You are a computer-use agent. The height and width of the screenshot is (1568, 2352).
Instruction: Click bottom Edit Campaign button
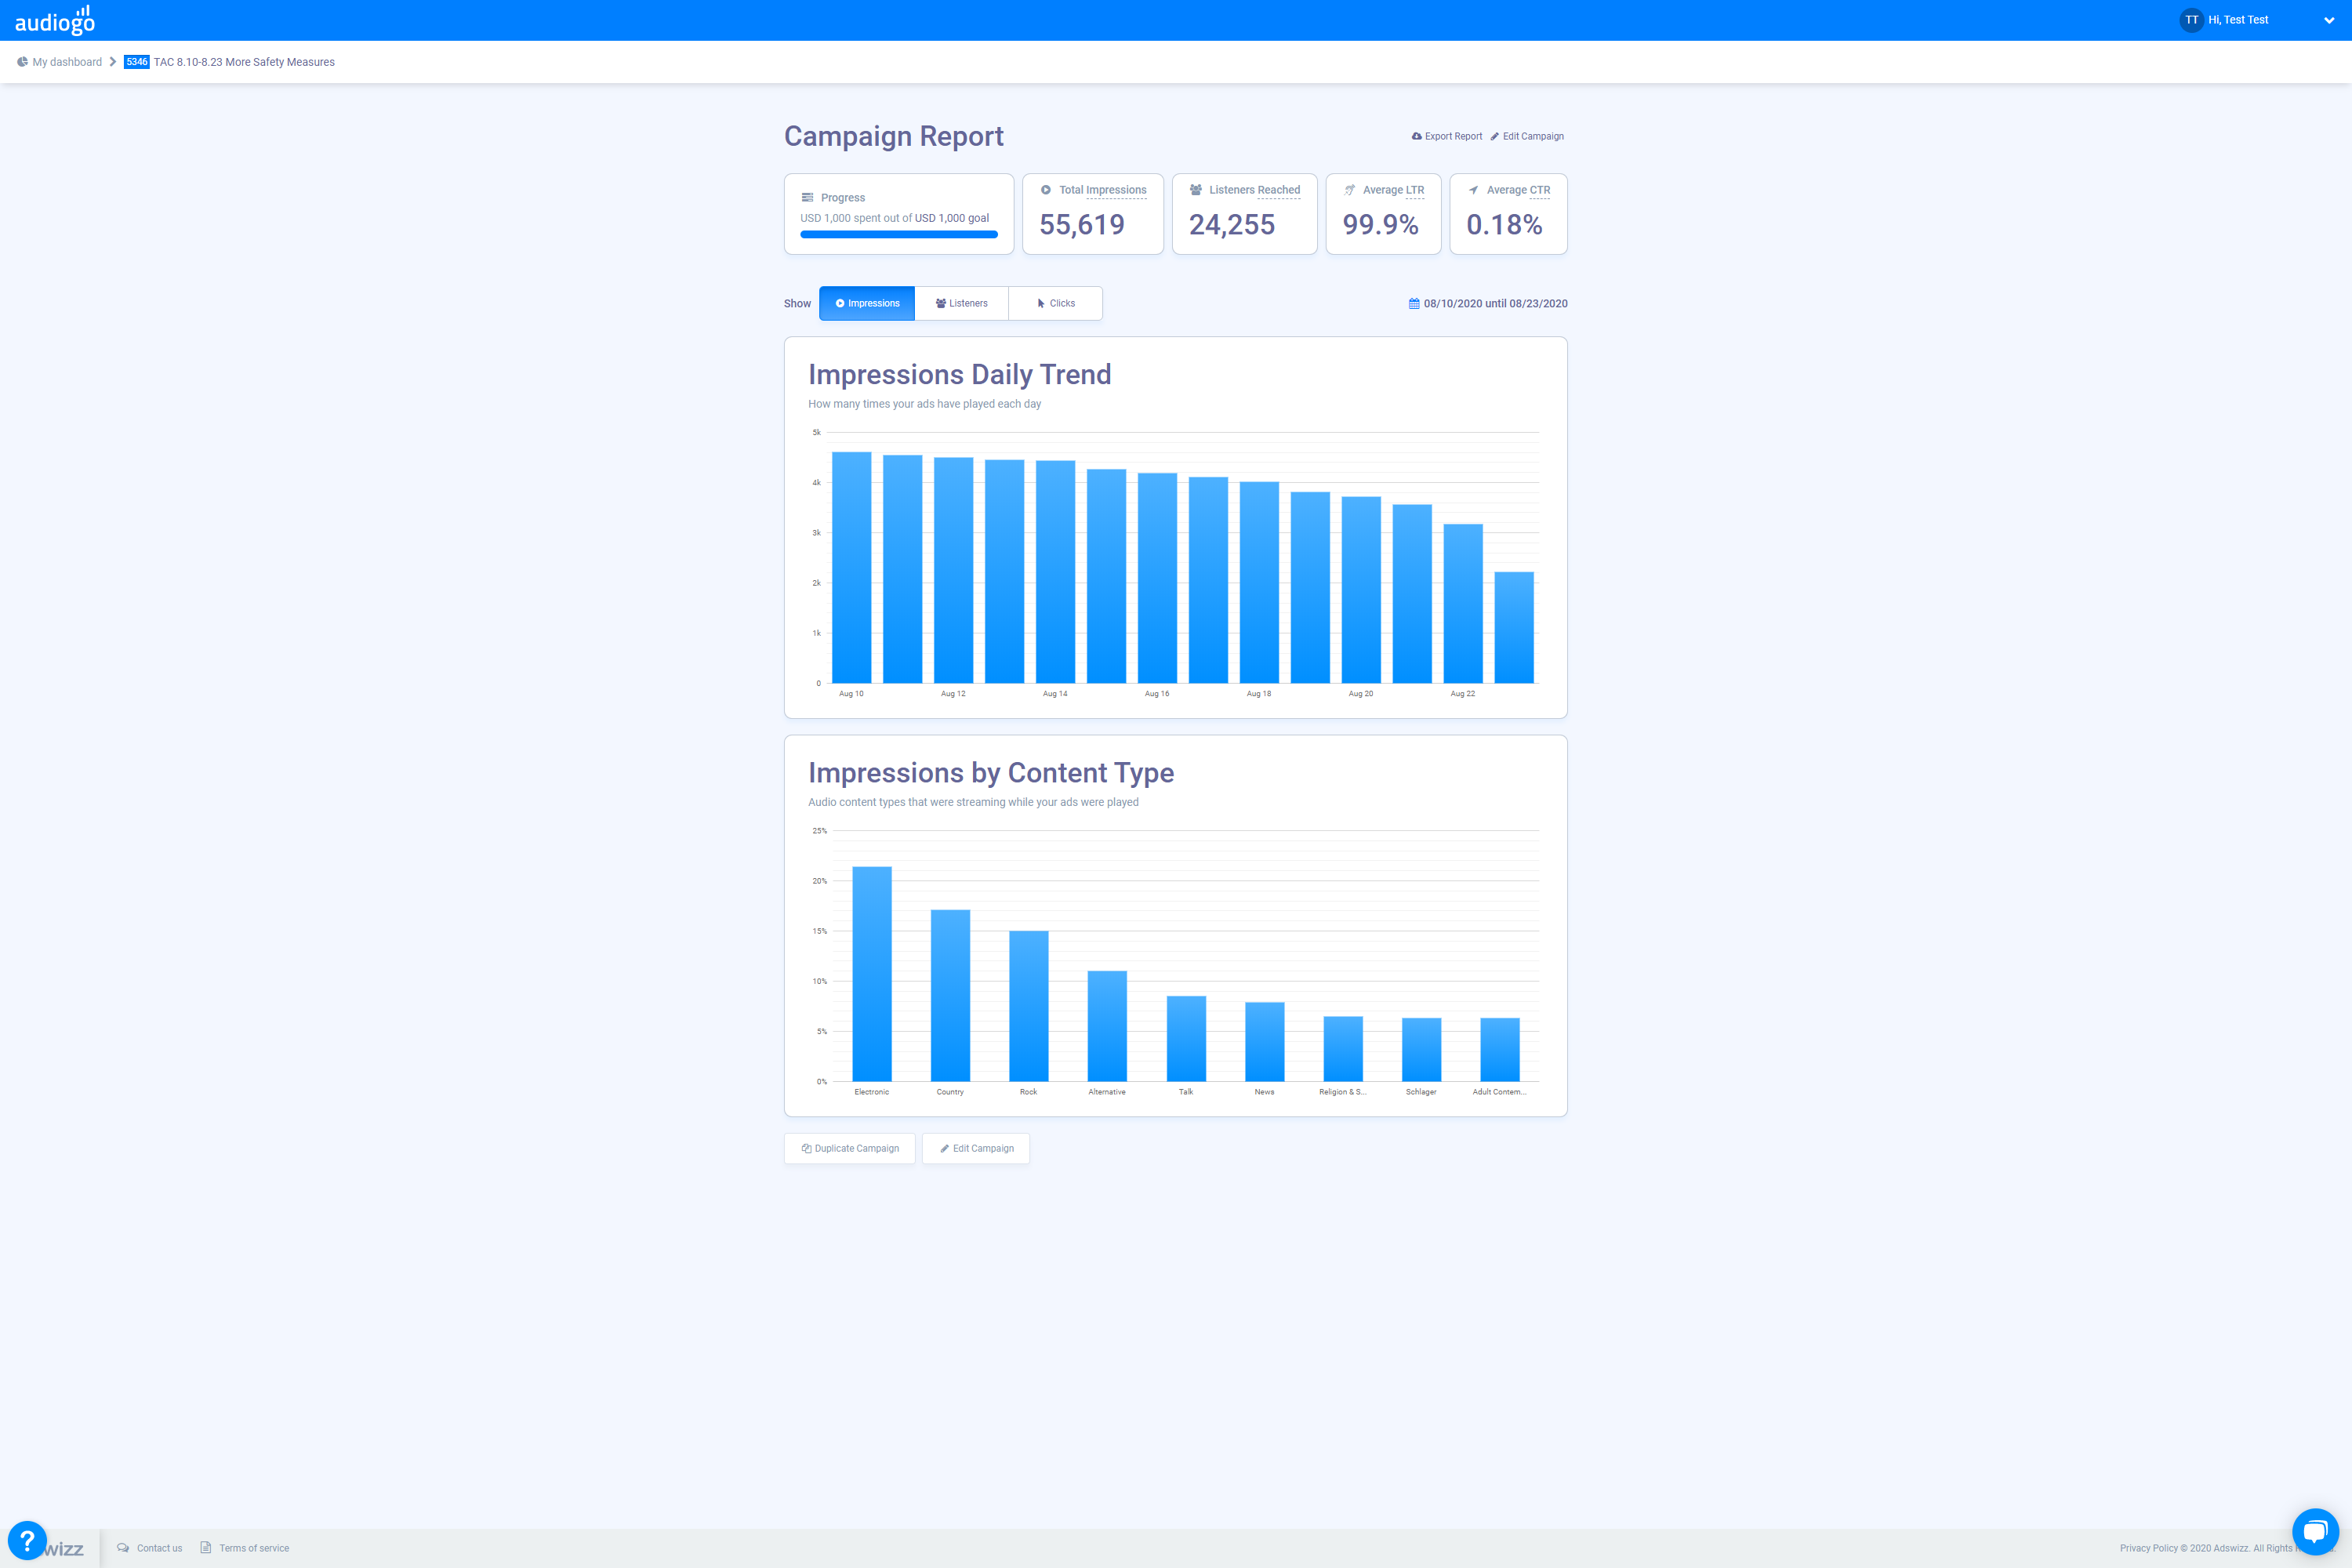pyautogui.click(x=976, y=1149)
